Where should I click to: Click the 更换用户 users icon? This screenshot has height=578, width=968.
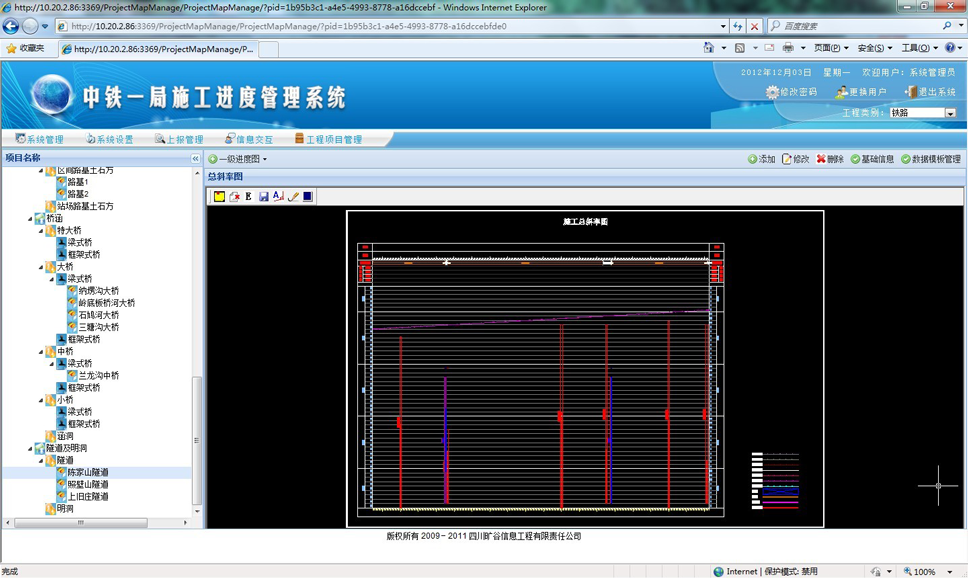tap(842, 92)
